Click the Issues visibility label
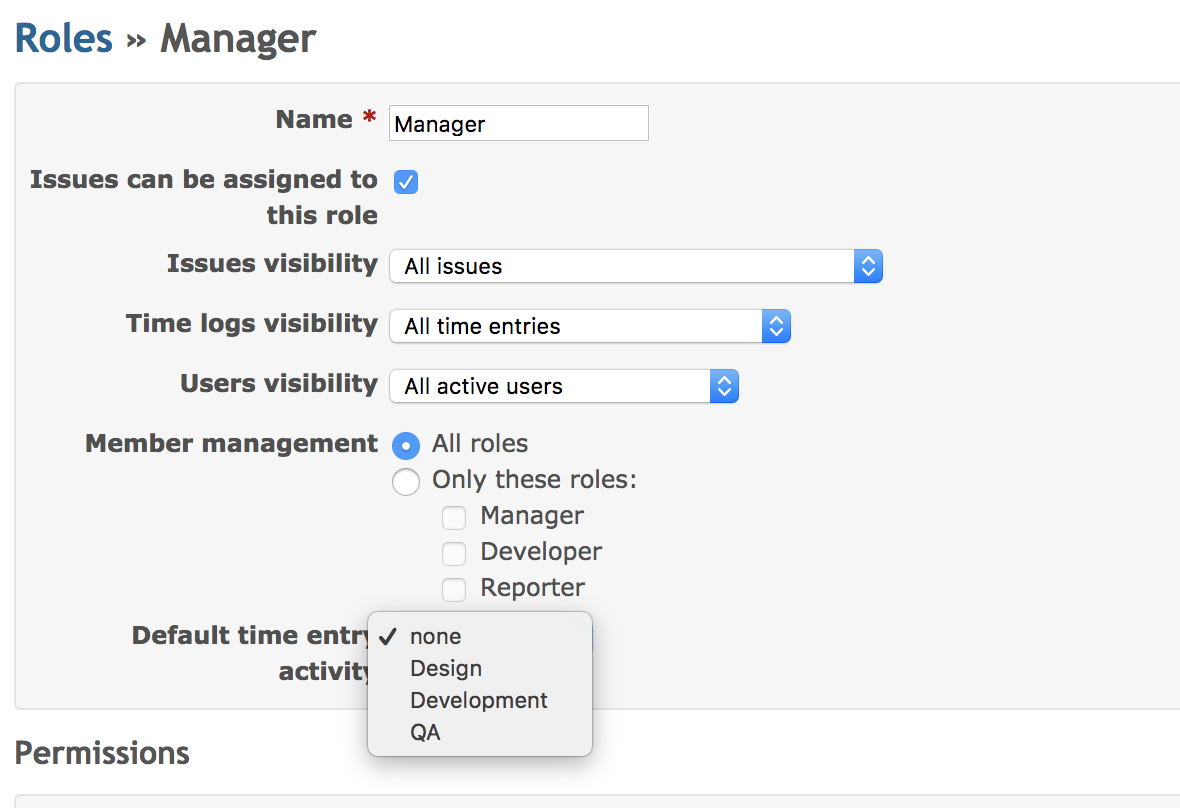 coord(272,264)
